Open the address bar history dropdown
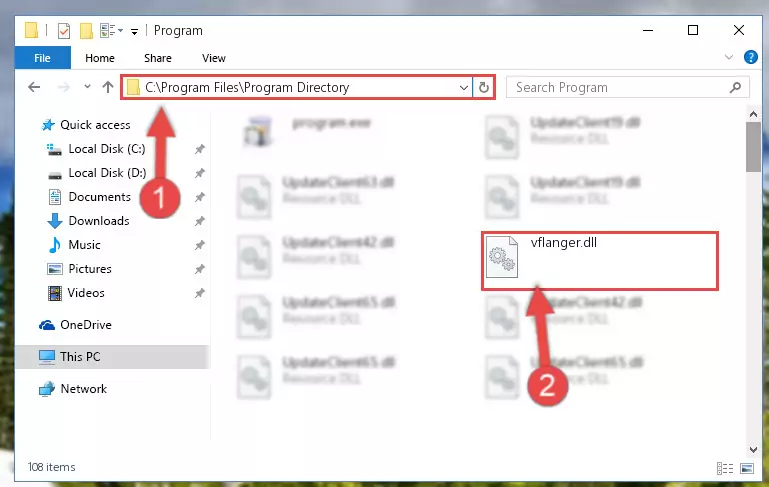This screenshot has width=769, height=487. click(463, 88)
